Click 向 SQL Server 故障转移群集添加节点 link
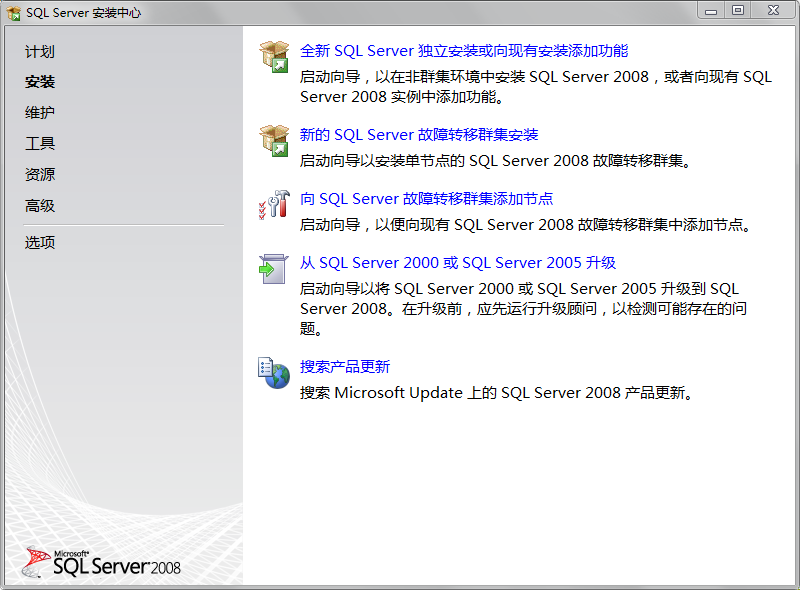Screen dimensions: 800x590 click(427, 199)
